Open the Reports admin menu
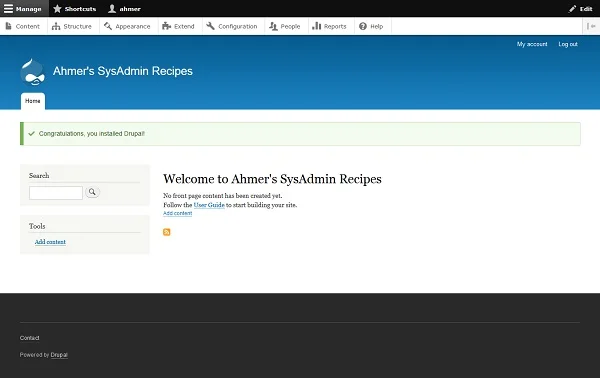This screenshot has height=378, width=600. pyautogui.click(x=329, y=26)
